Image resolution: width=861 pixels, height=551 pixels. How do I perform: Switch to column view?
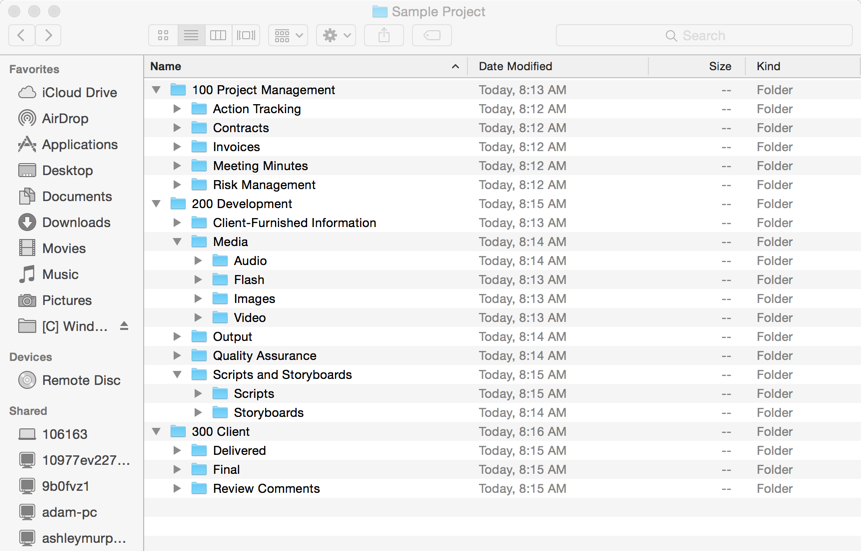[x=218, y=35]
